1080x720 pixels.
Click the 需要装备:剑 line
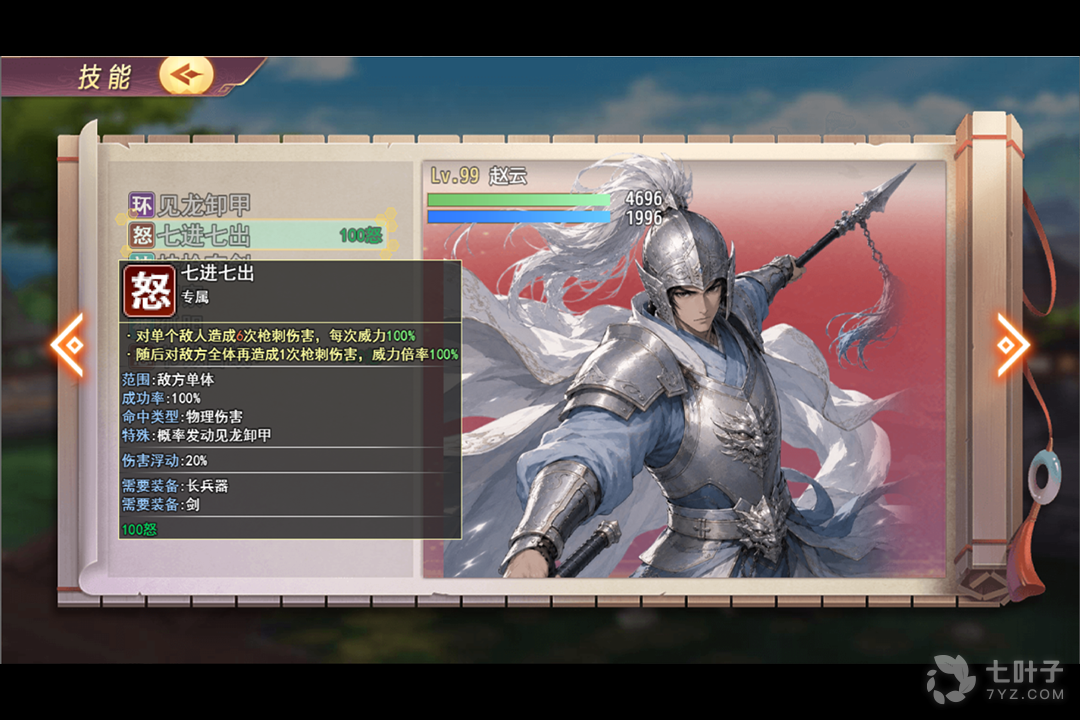(x=161, y=504)
